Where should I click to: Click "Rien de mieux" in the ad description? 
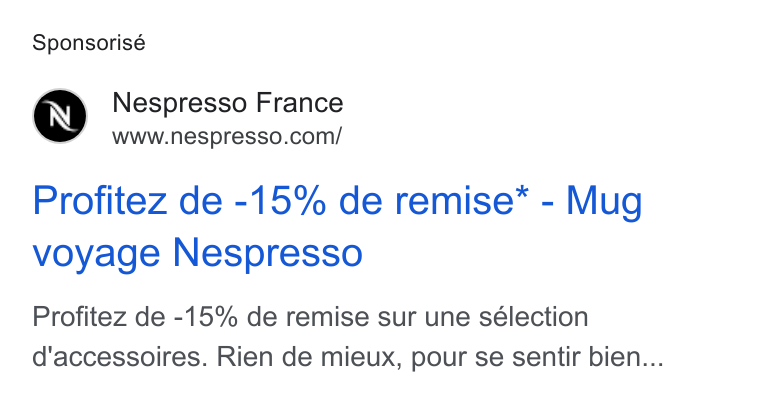coord(309,357)
